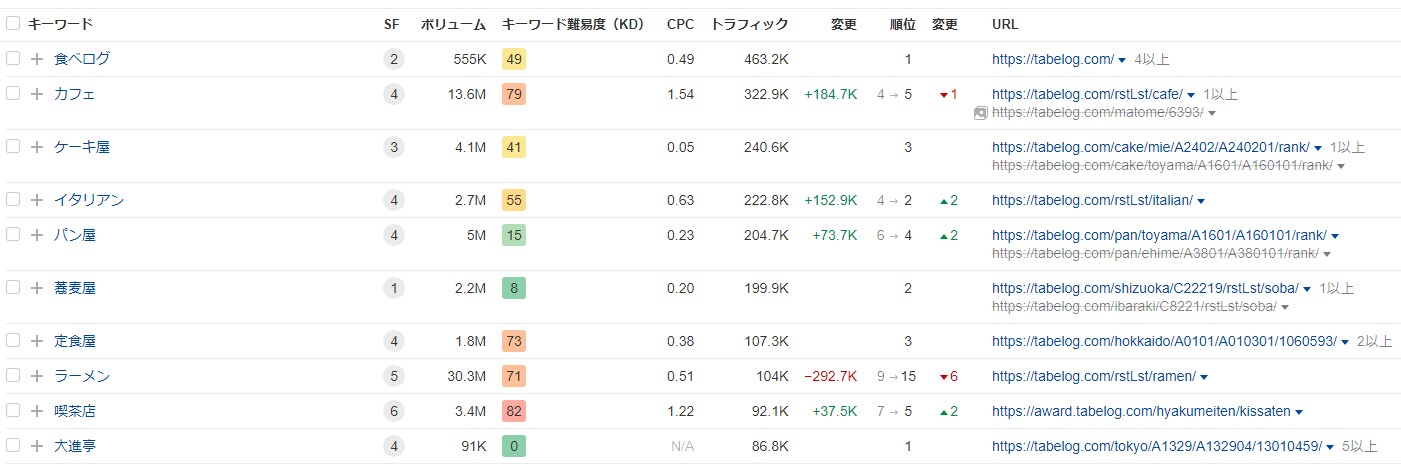Screen dimensions: 1401x467
Task: Open the https://tabelog.com/ URL link
Action: (x=1053, y=59)
